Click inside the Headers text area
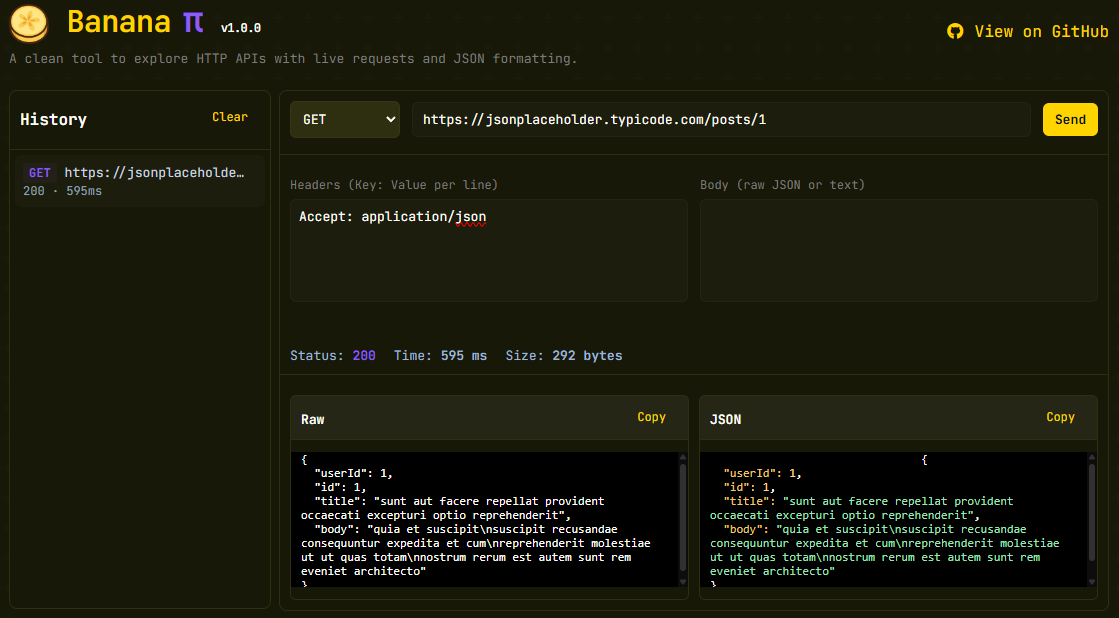This screenshot has width=1119, height=618. [x=489, y=250]
